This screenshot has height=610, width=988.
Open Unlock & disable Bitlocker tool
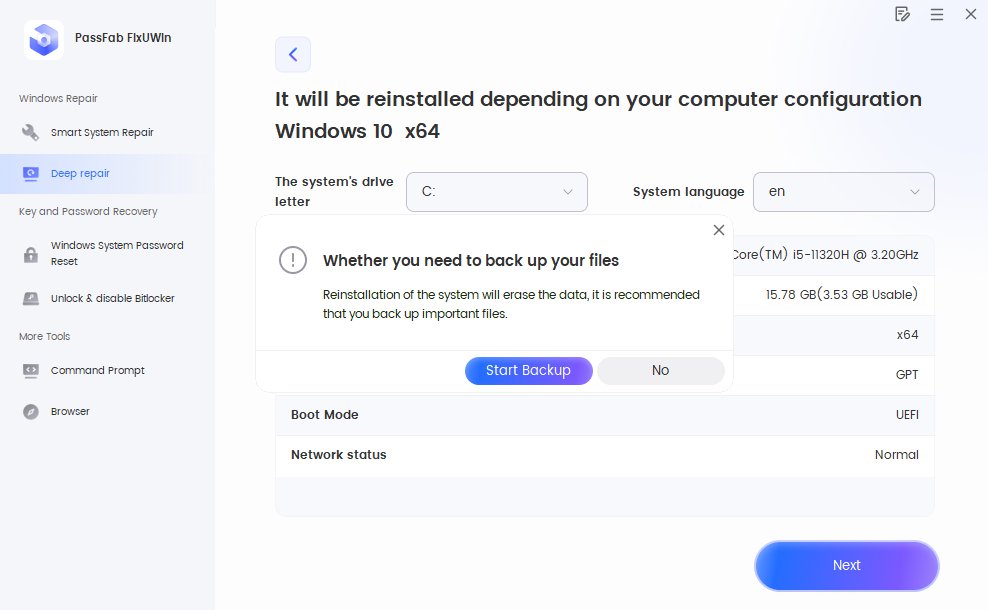click(x=111, y=298)
